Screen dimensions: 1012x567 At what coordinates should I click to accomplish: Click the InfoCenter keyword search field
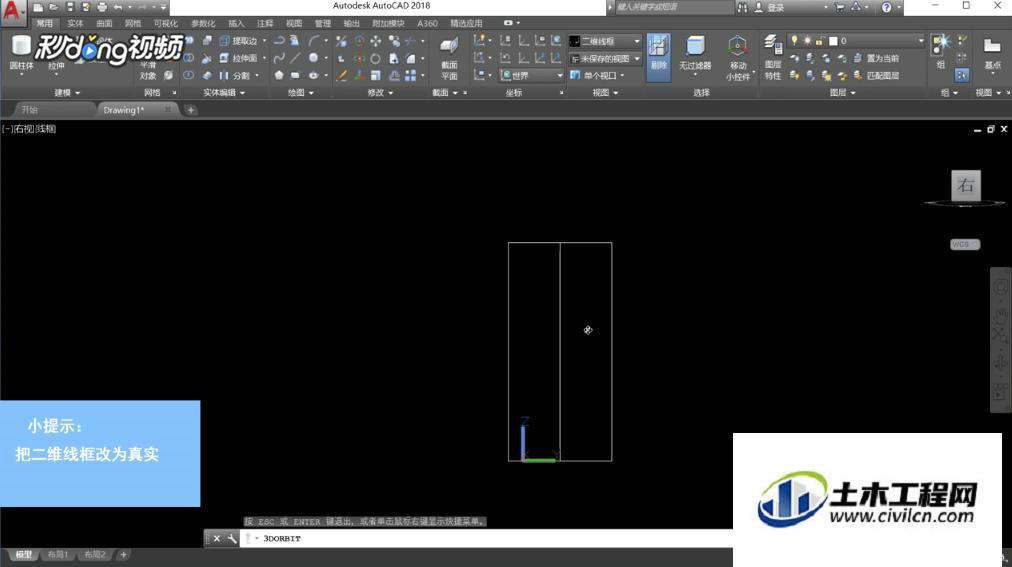point(674,7)
